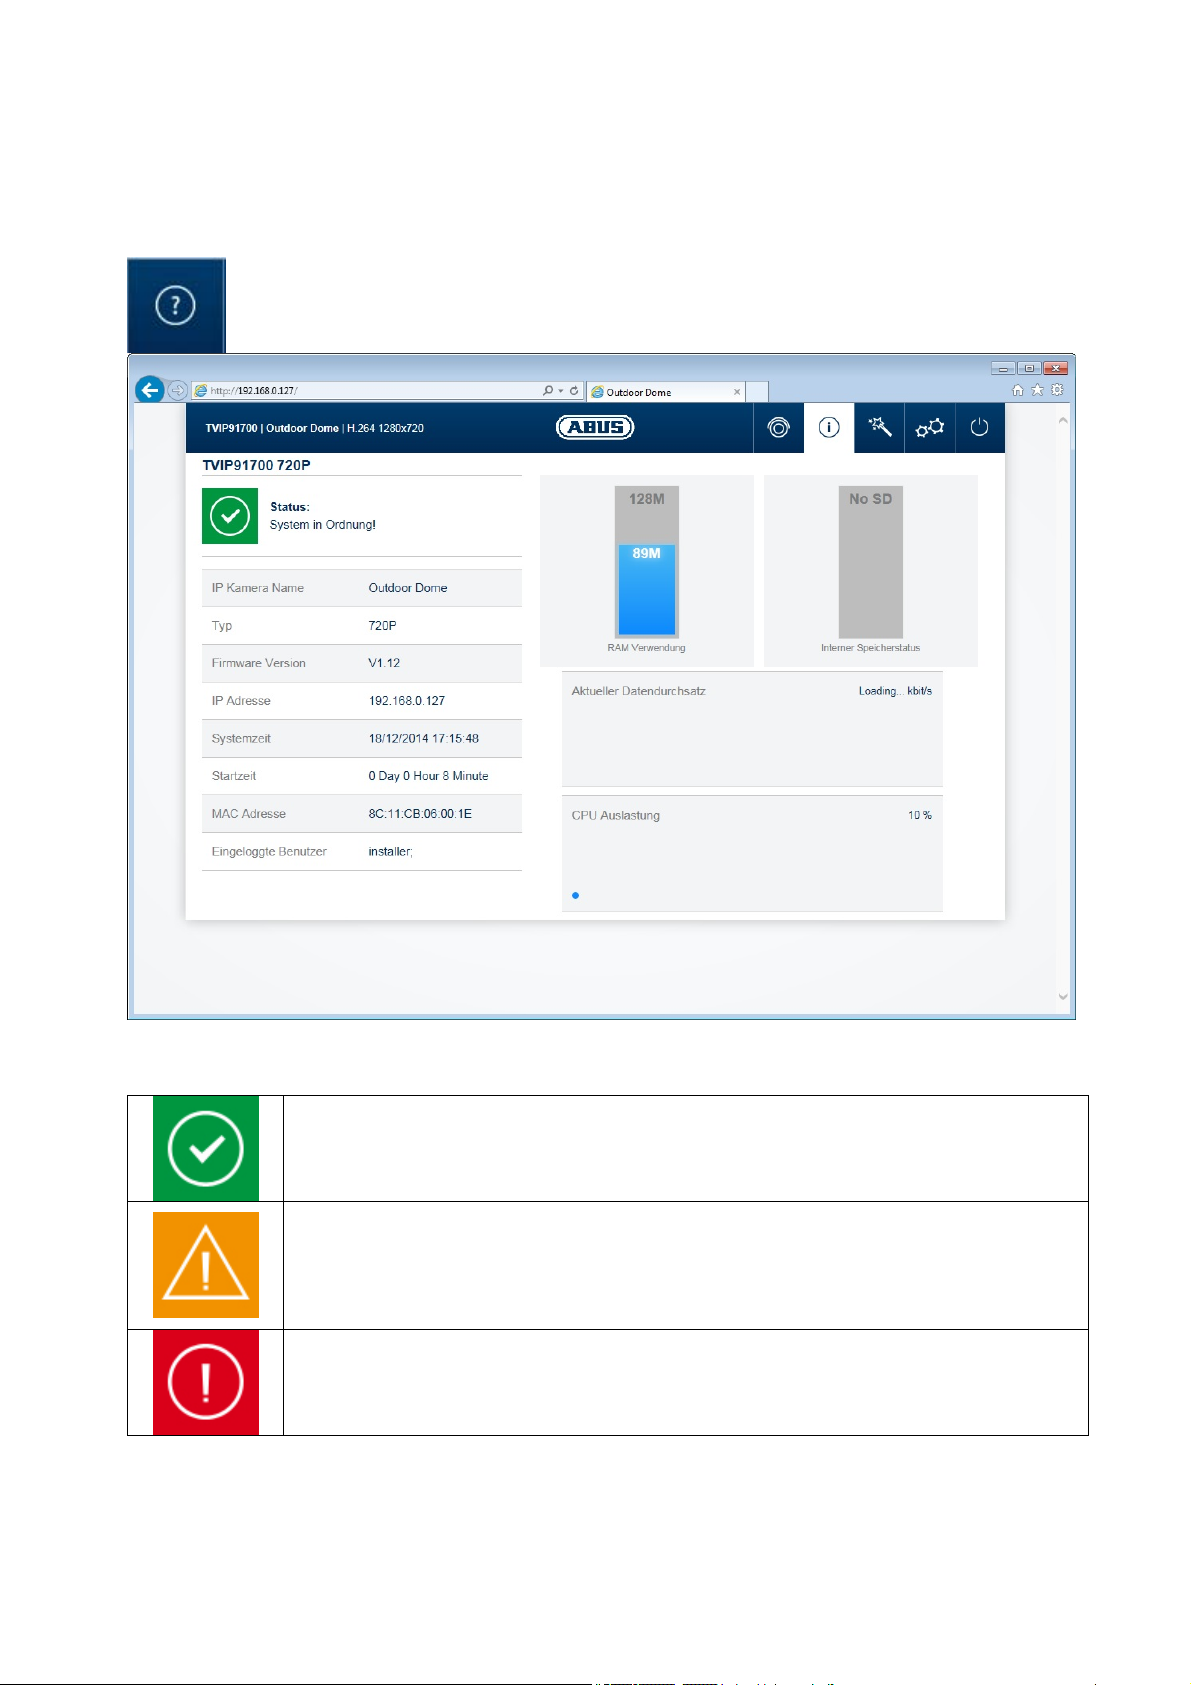Click the logged-in user value installer
The image size is (1191, 1685).
point(390,852)
